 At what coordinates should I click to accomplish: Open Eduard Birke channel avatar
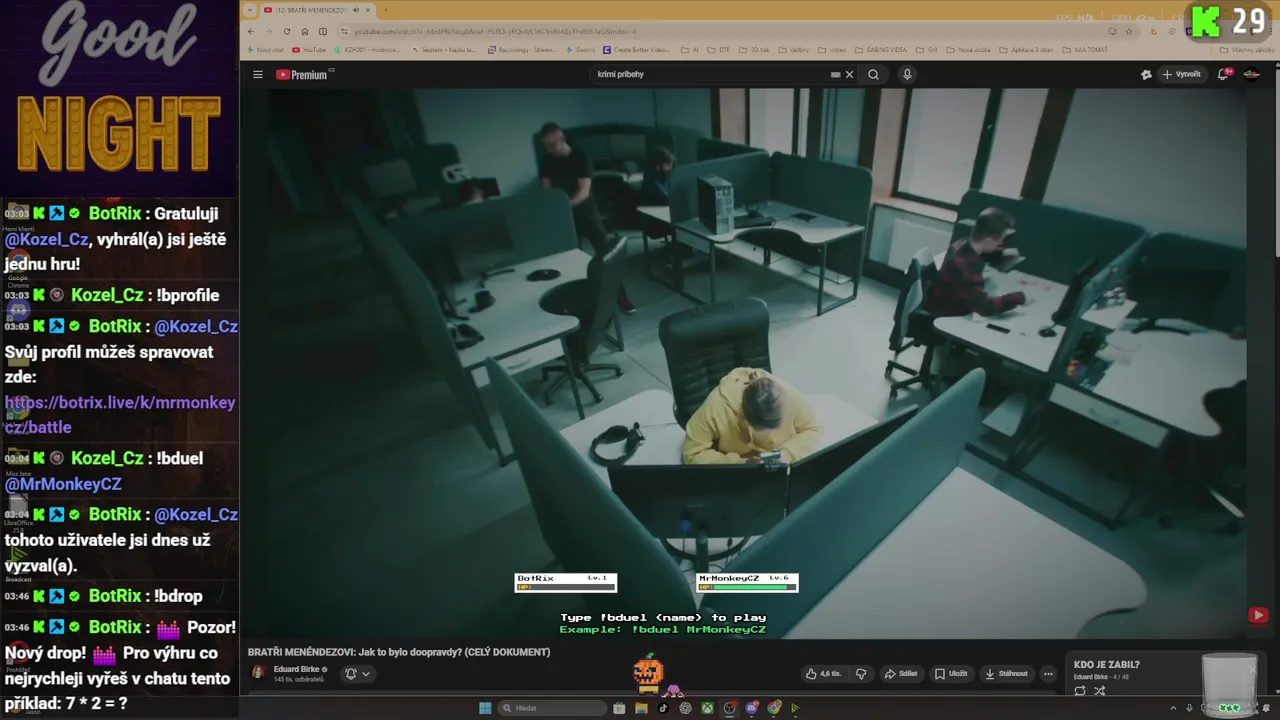(x=258, y=673)
